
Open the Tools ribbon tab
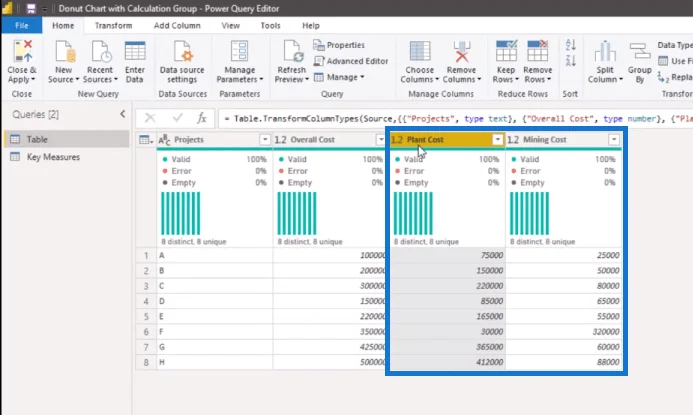click(x=270, y=26)
